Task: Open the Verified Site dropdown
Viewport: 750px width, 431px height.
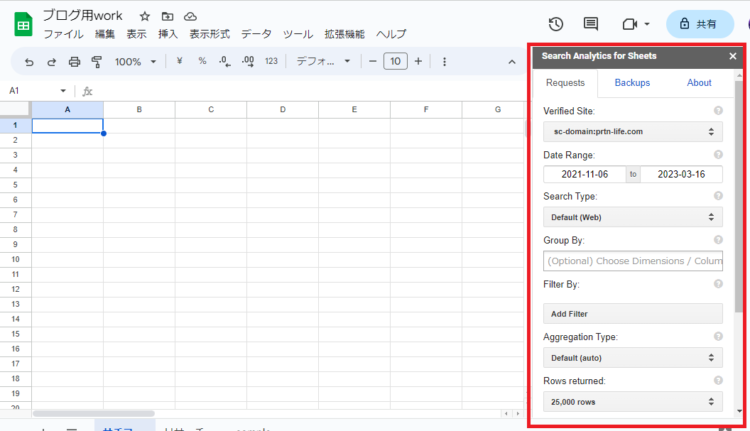Action: coord(633,132)
